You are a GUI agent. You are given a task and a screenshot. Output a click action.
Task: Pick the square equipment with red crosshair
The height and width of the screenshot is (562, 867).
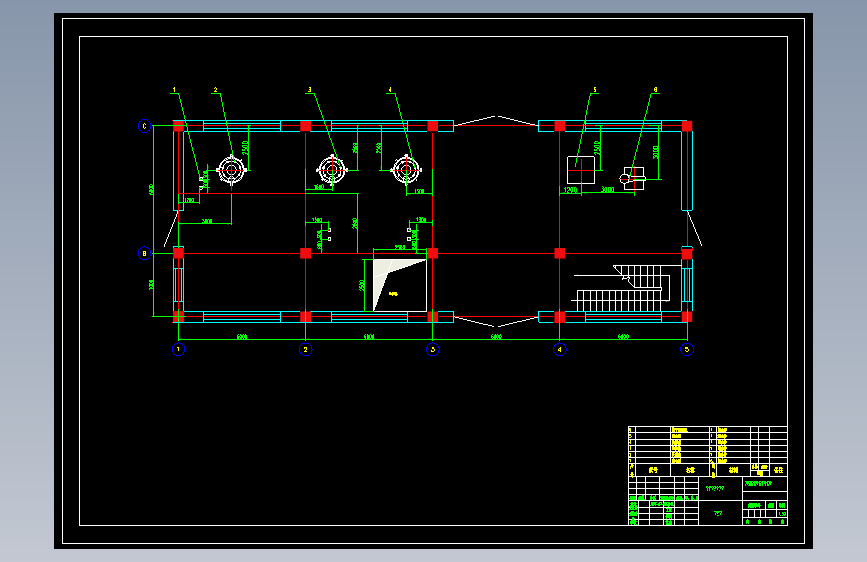click(581, 170)
